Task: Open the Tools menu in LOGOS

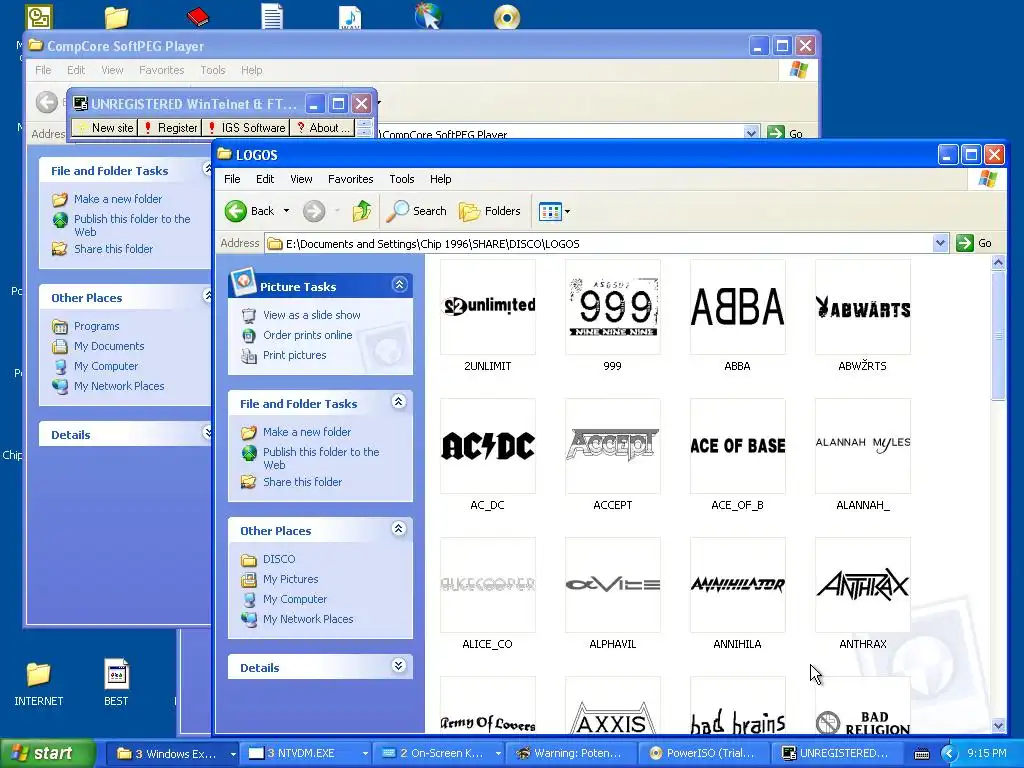Action: click(402, 179)
